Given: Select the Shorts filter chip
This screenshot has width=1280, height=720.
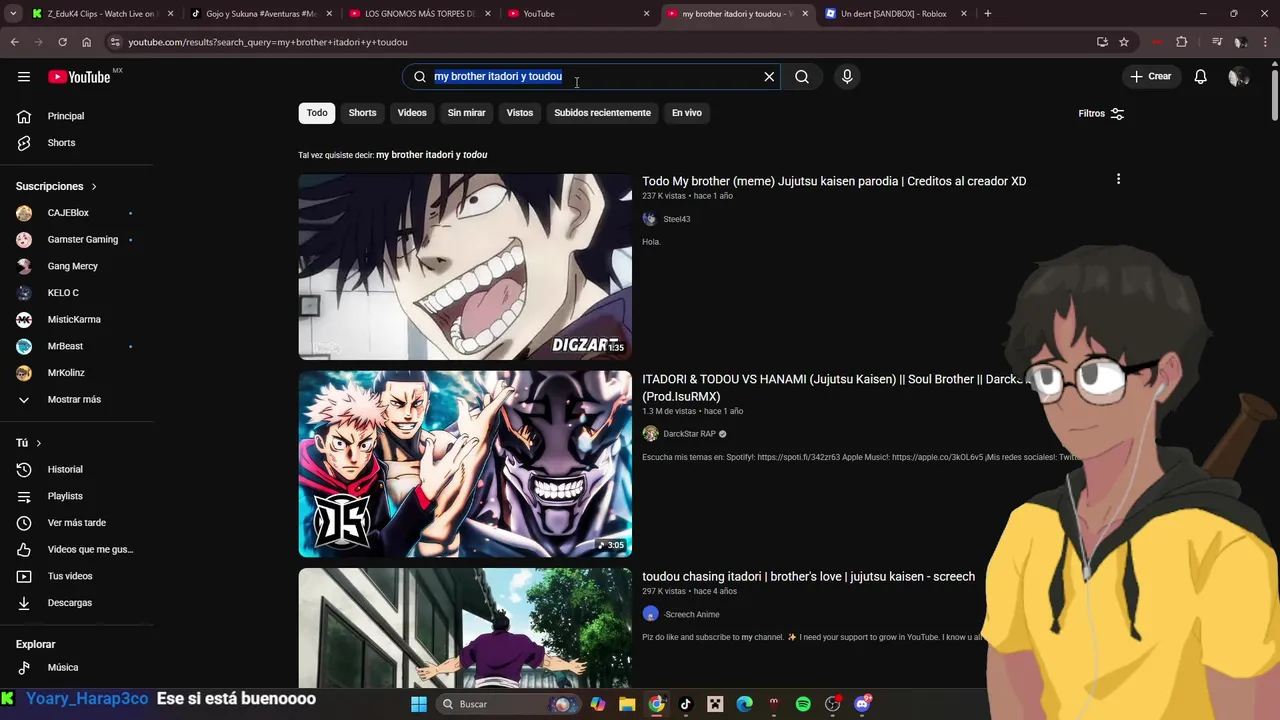Looking at the screenshot, I should point(362,113).
